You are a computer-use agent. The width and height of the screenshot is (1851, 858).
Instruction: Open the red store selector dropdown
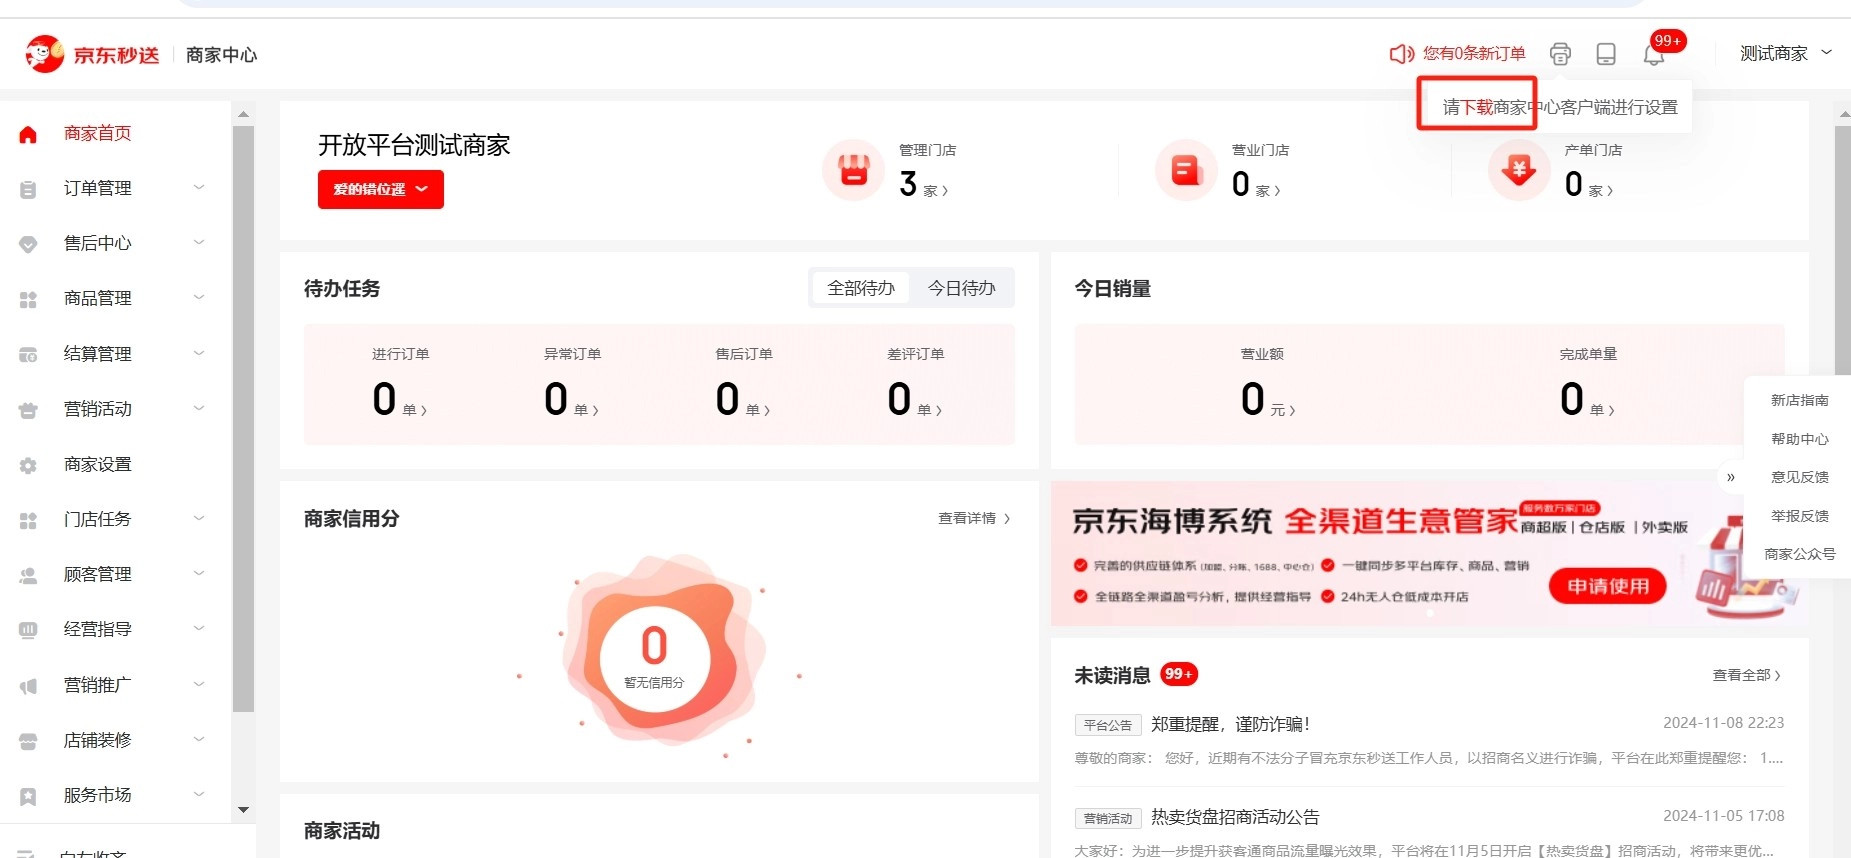click(x=380, y=189)
